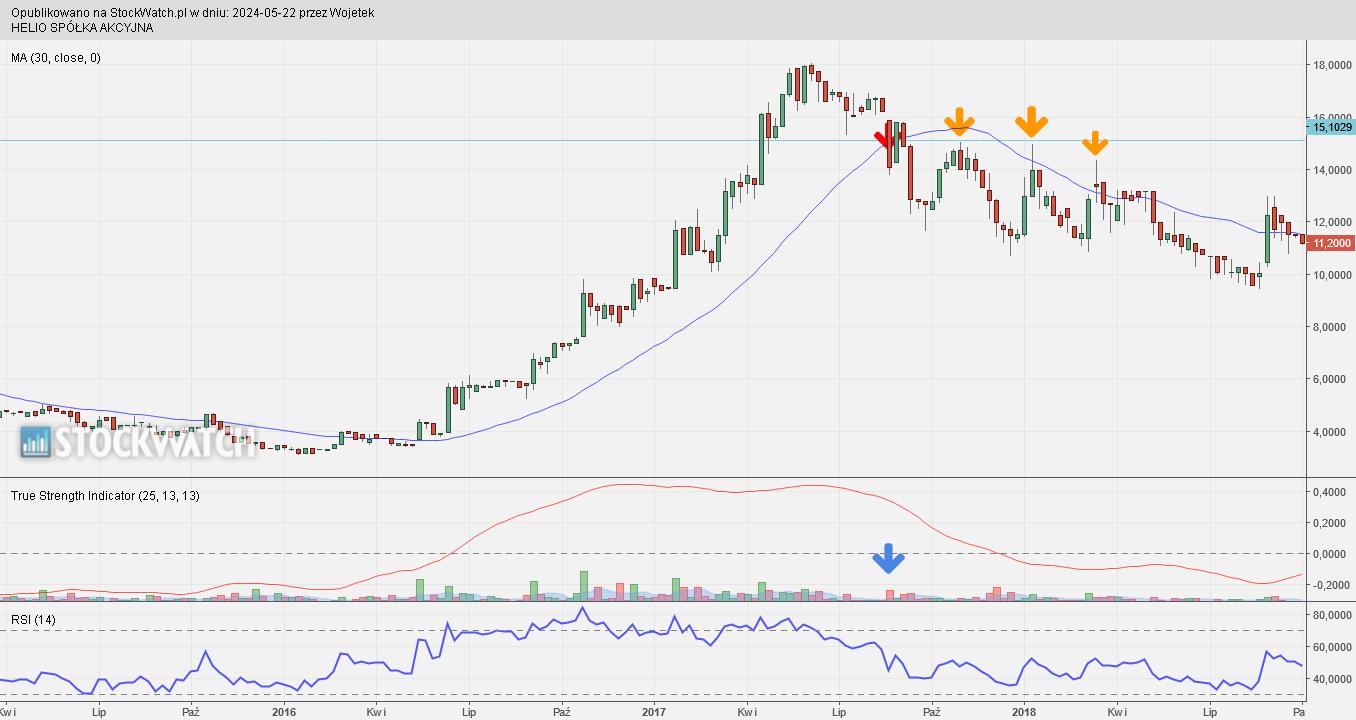The width and height of the screenshot is (1356, 720).
Task: Click the 80,0000 RSI axis value
Action: (x=1333, y=616)
